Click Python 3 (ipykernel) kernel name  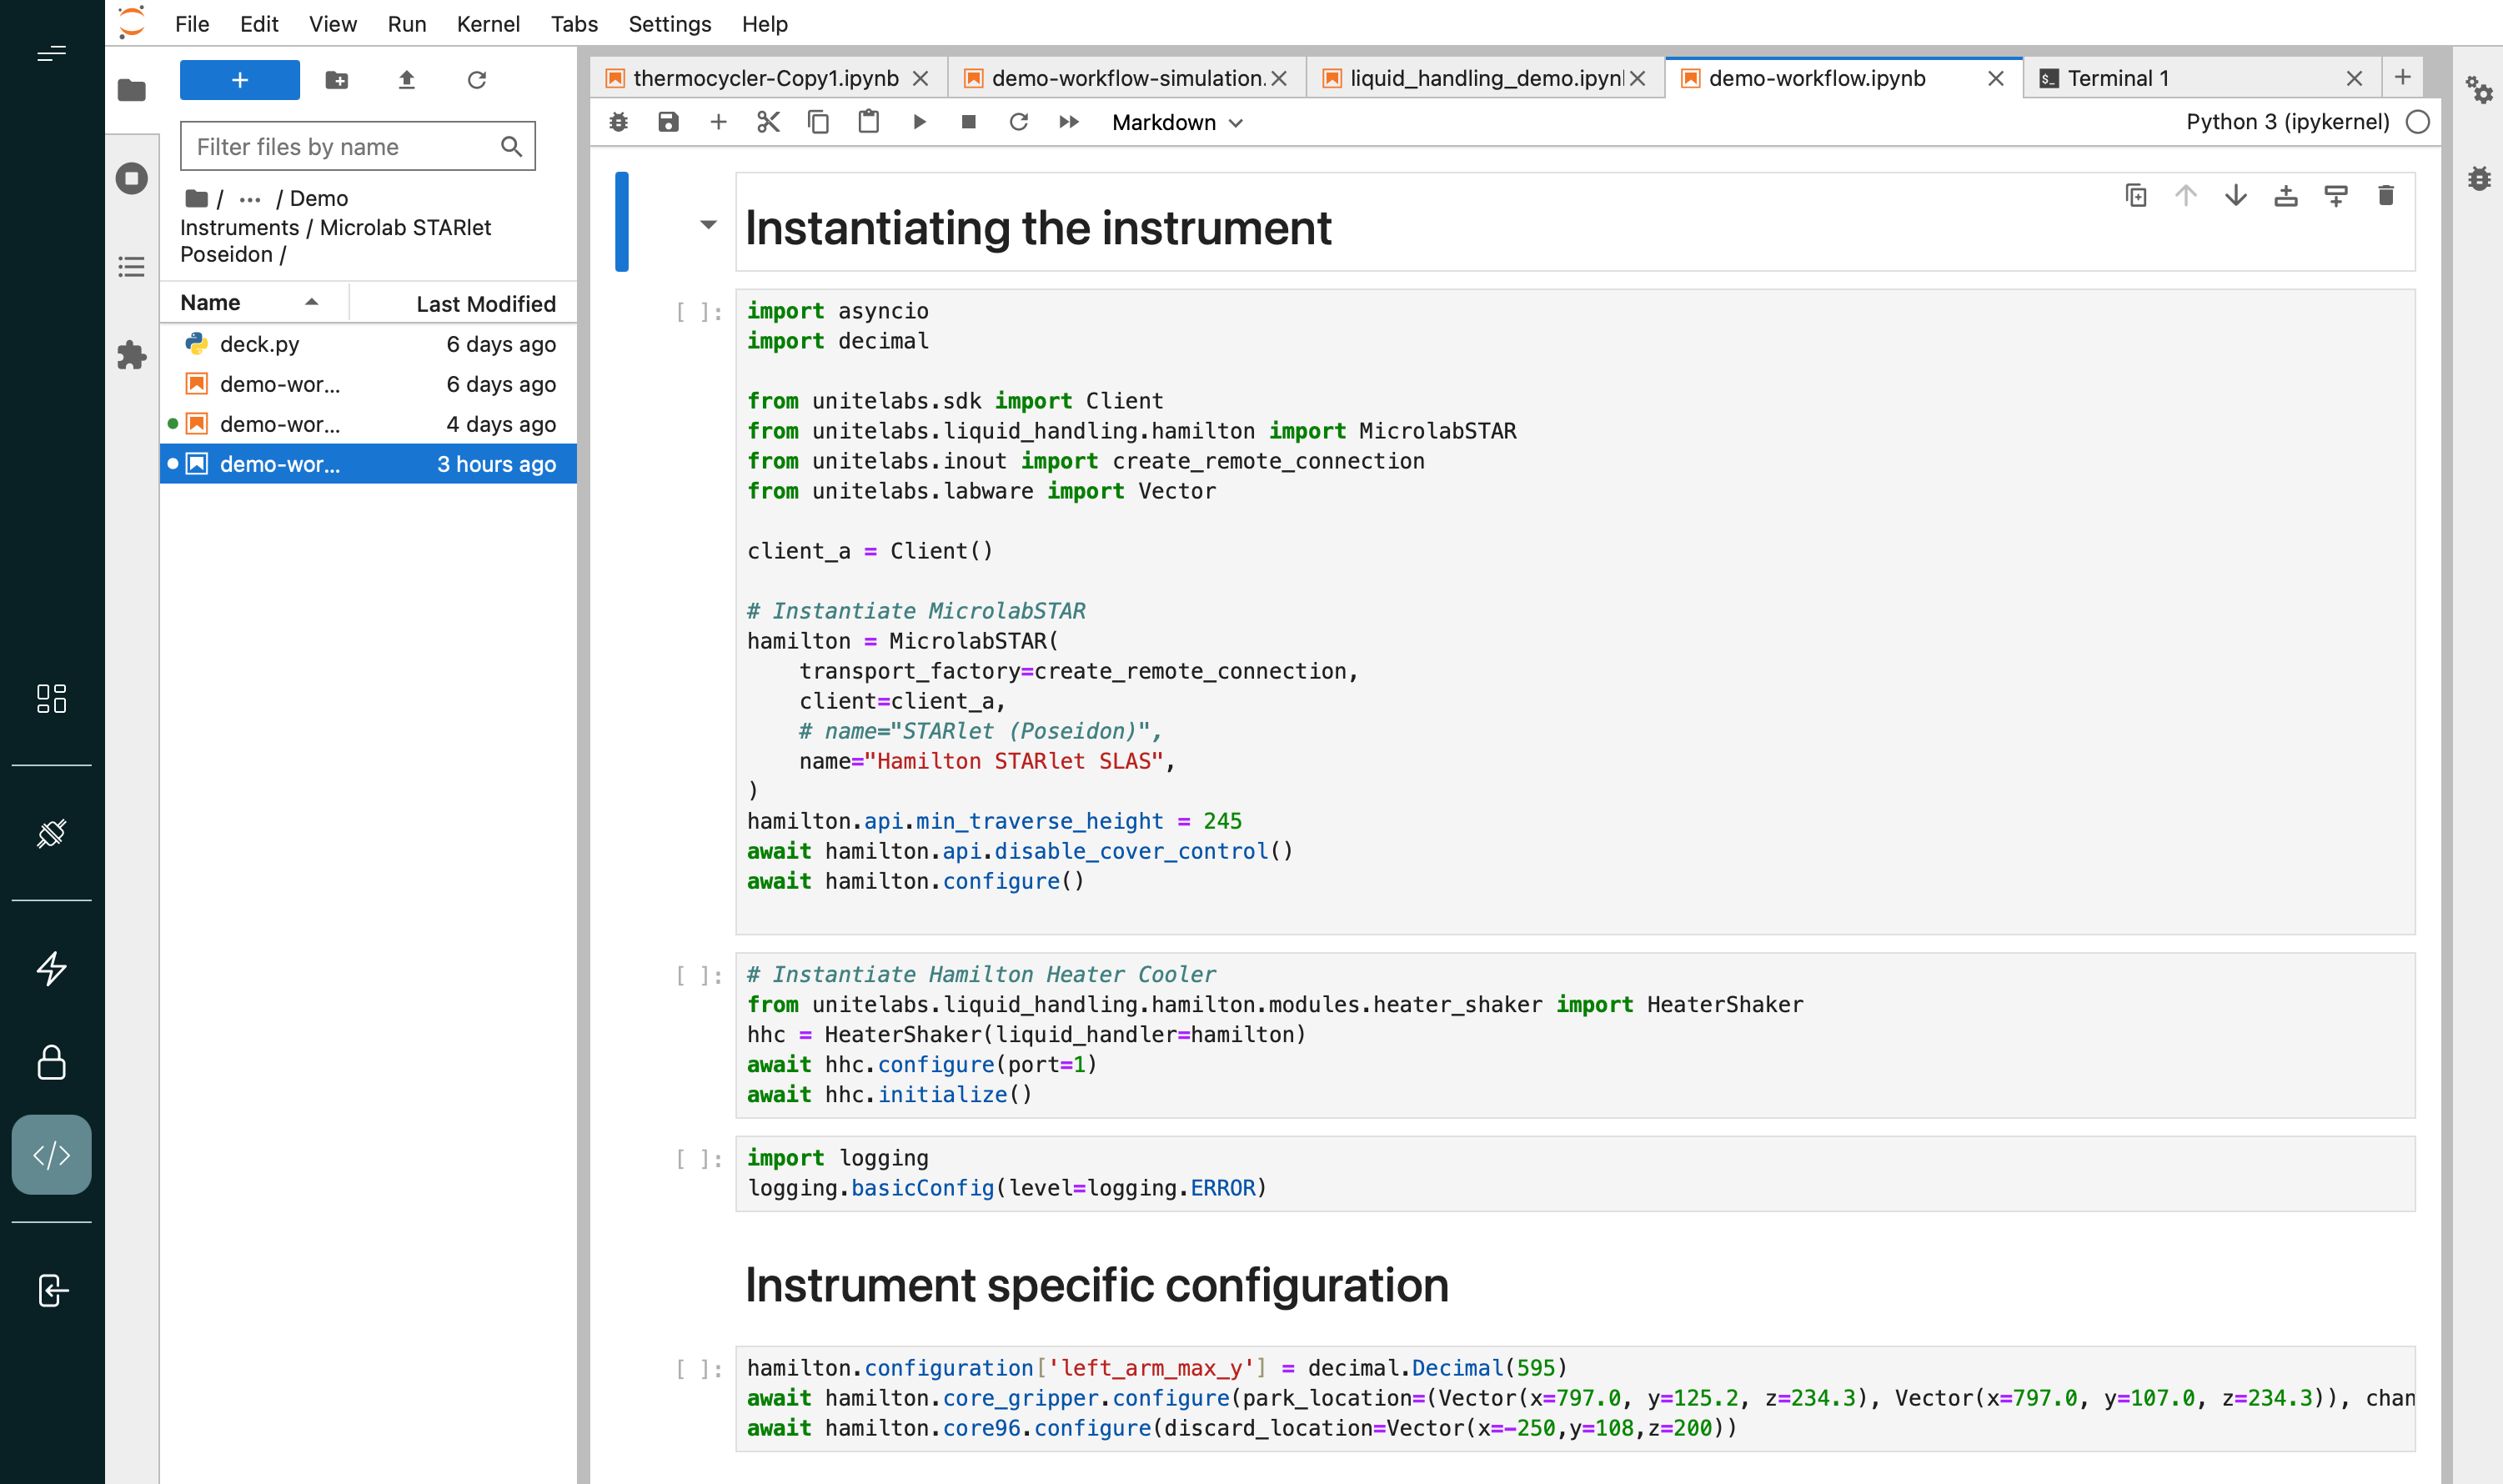click(x=2287, y=122)
